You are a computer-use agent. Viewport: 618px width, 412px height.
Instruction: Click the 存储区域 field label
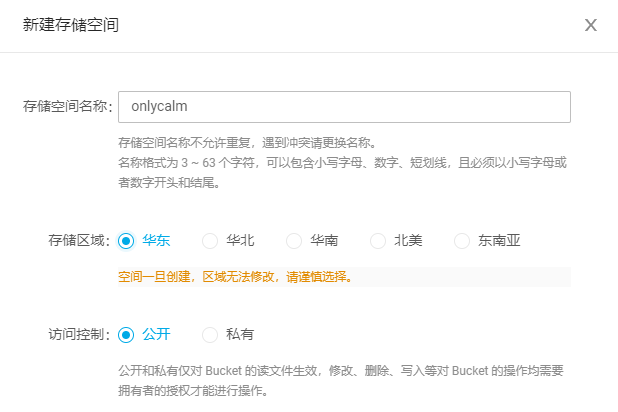click(79, 240)
